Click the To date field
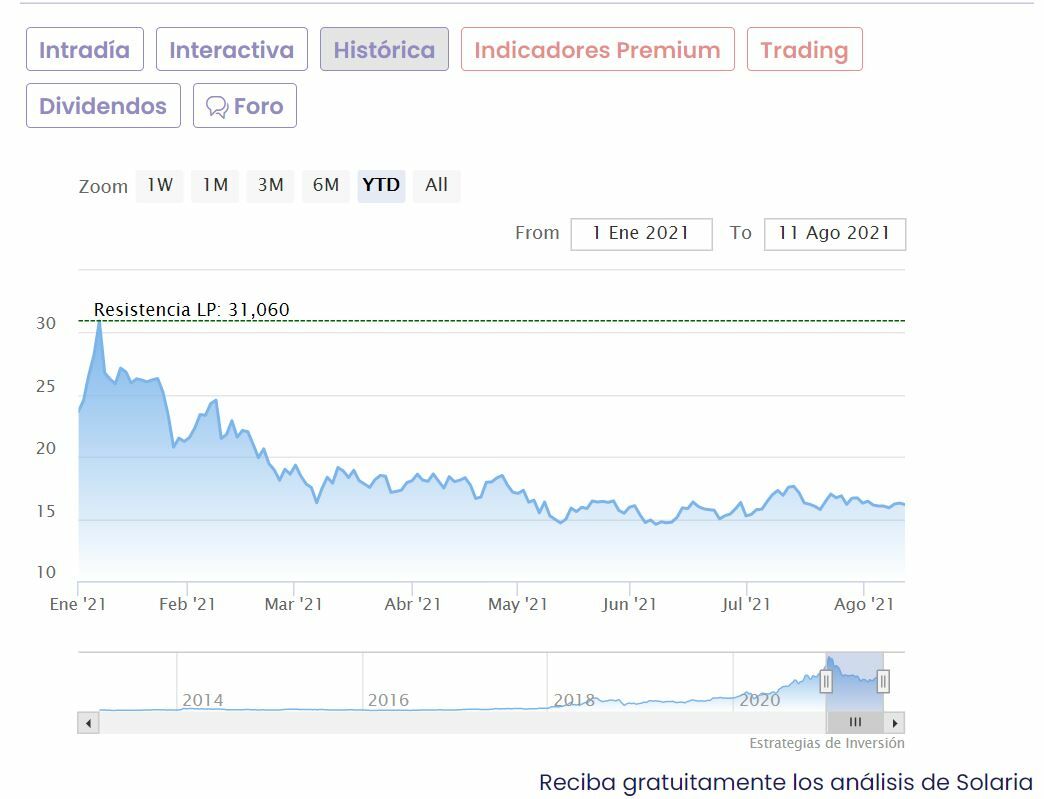1044x799 pixels. (x=834, y=234)
